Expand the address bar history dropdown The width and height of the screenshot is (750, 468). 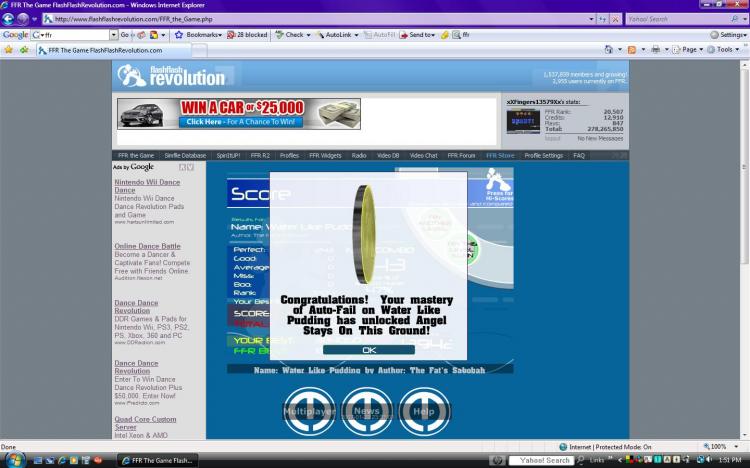point(592,19)
